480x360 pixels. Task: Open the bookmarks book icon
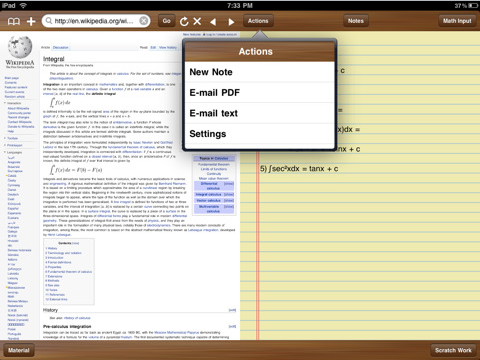tap(14, 21)
